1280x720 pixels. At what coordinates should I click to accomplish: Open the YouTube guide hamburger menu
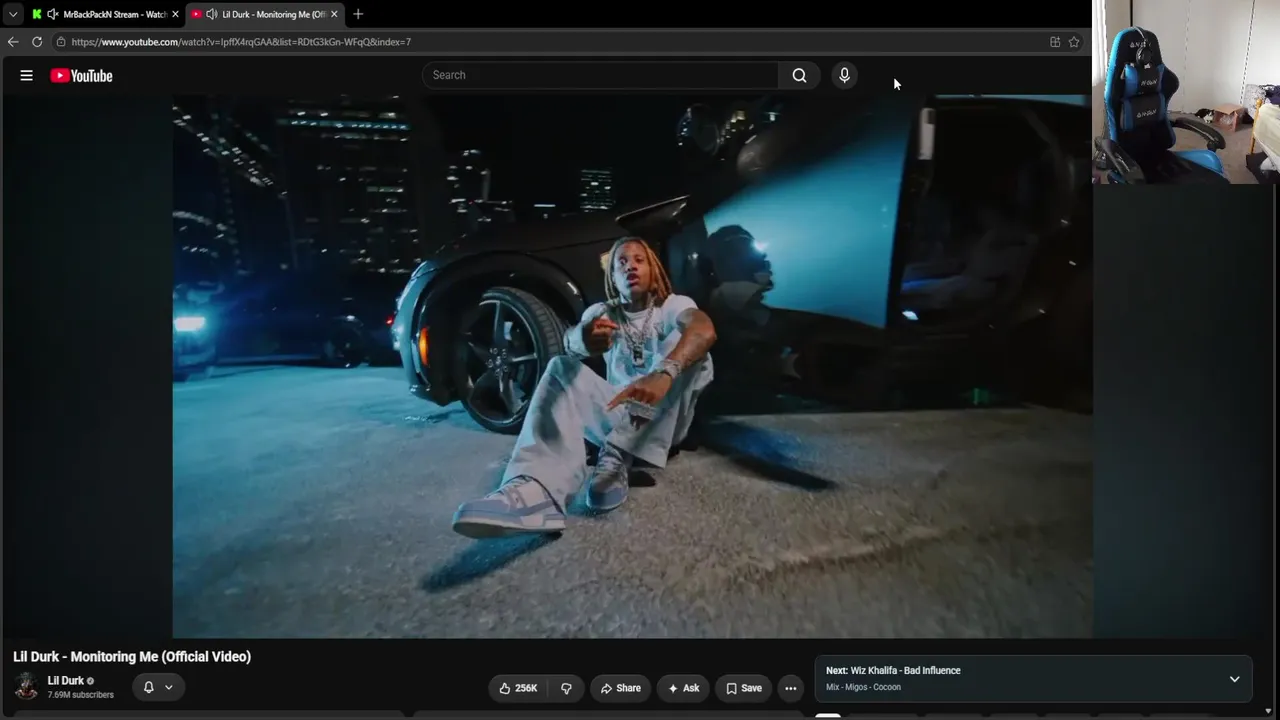[x=27, y=75]
